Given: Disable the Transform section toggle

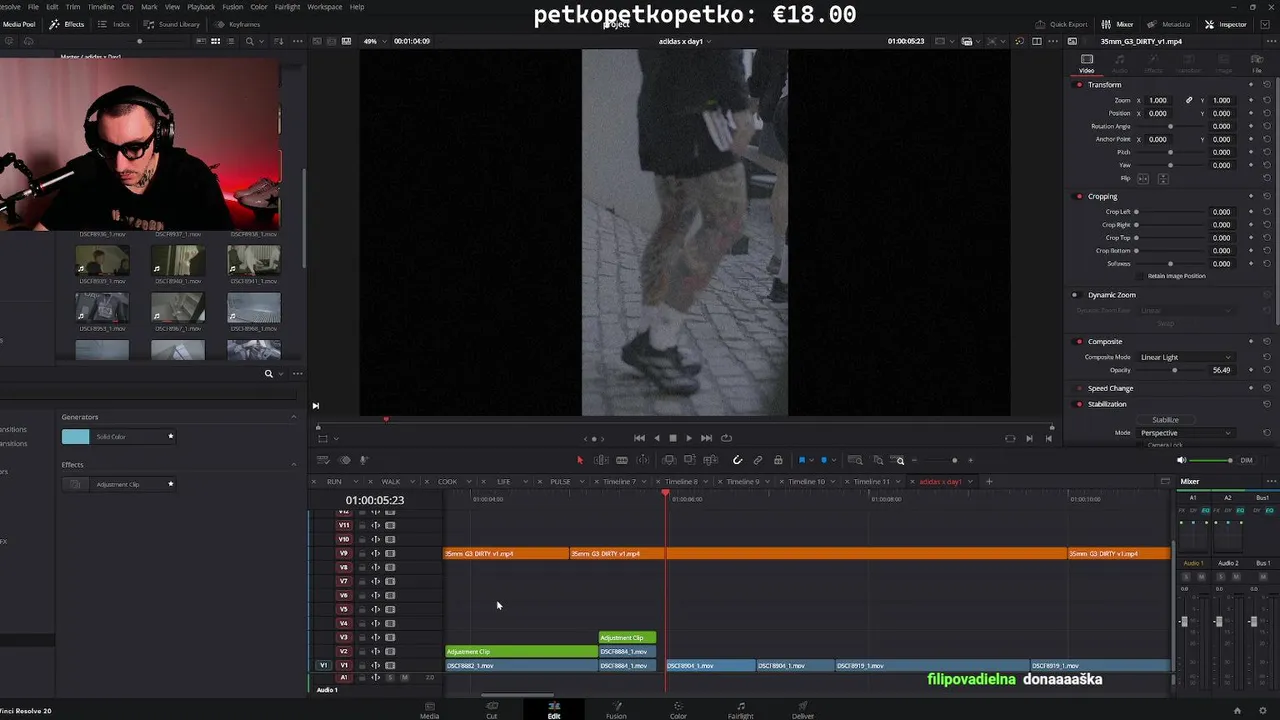Looking at the screenshot, I should [1079, 85].
